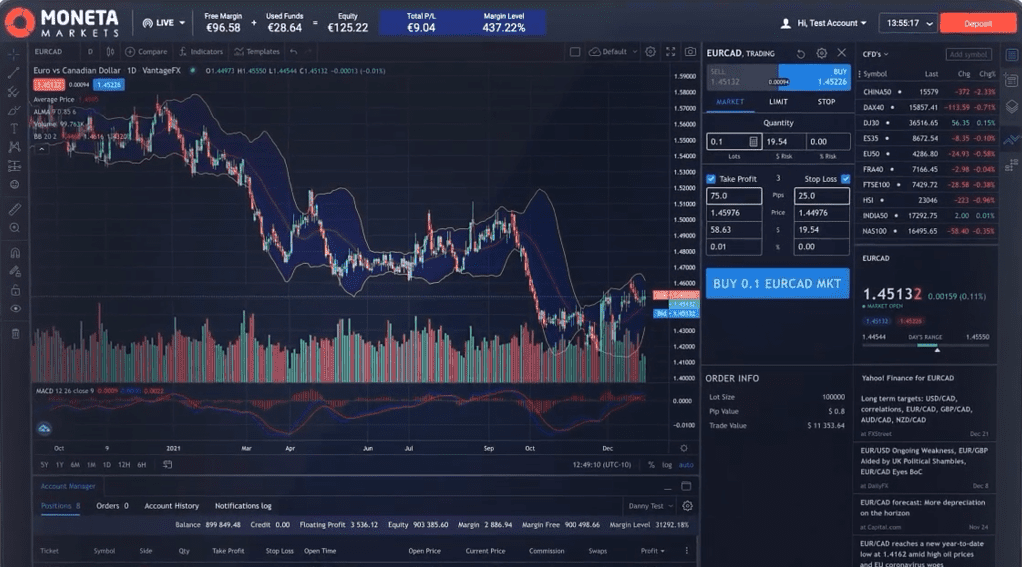The height and width of the screenshot is (567, 1022).
Task: Hide all drawings with eye icon
Action: [x=14, y=309]
